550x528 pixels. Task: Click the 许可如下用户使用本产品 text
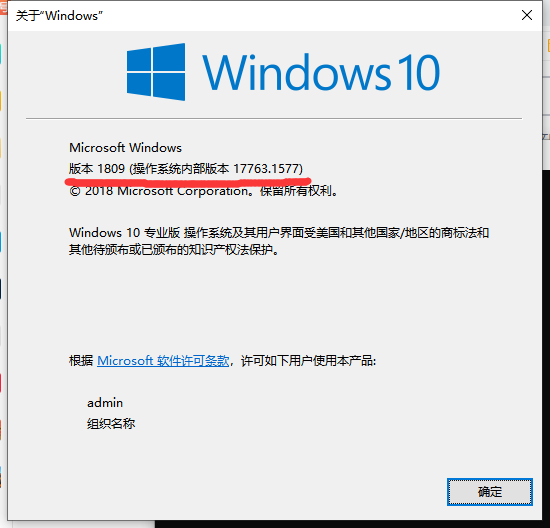tap(308, 361)
